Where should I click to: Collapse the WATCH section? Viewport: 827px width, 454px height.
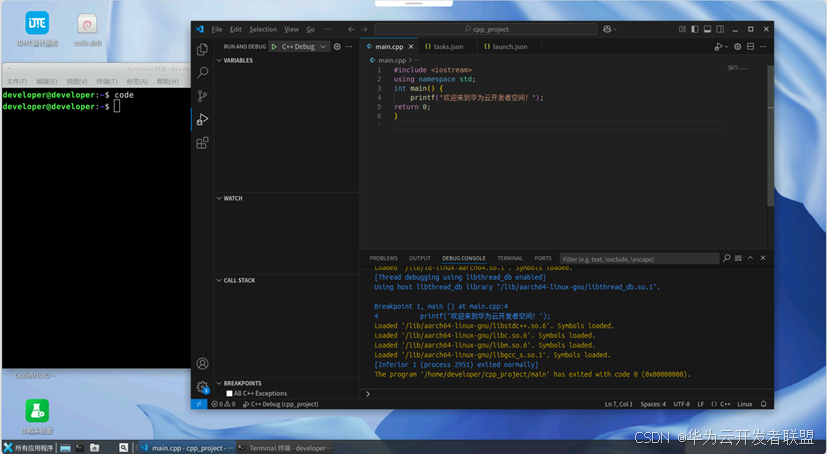click(229, 198)
